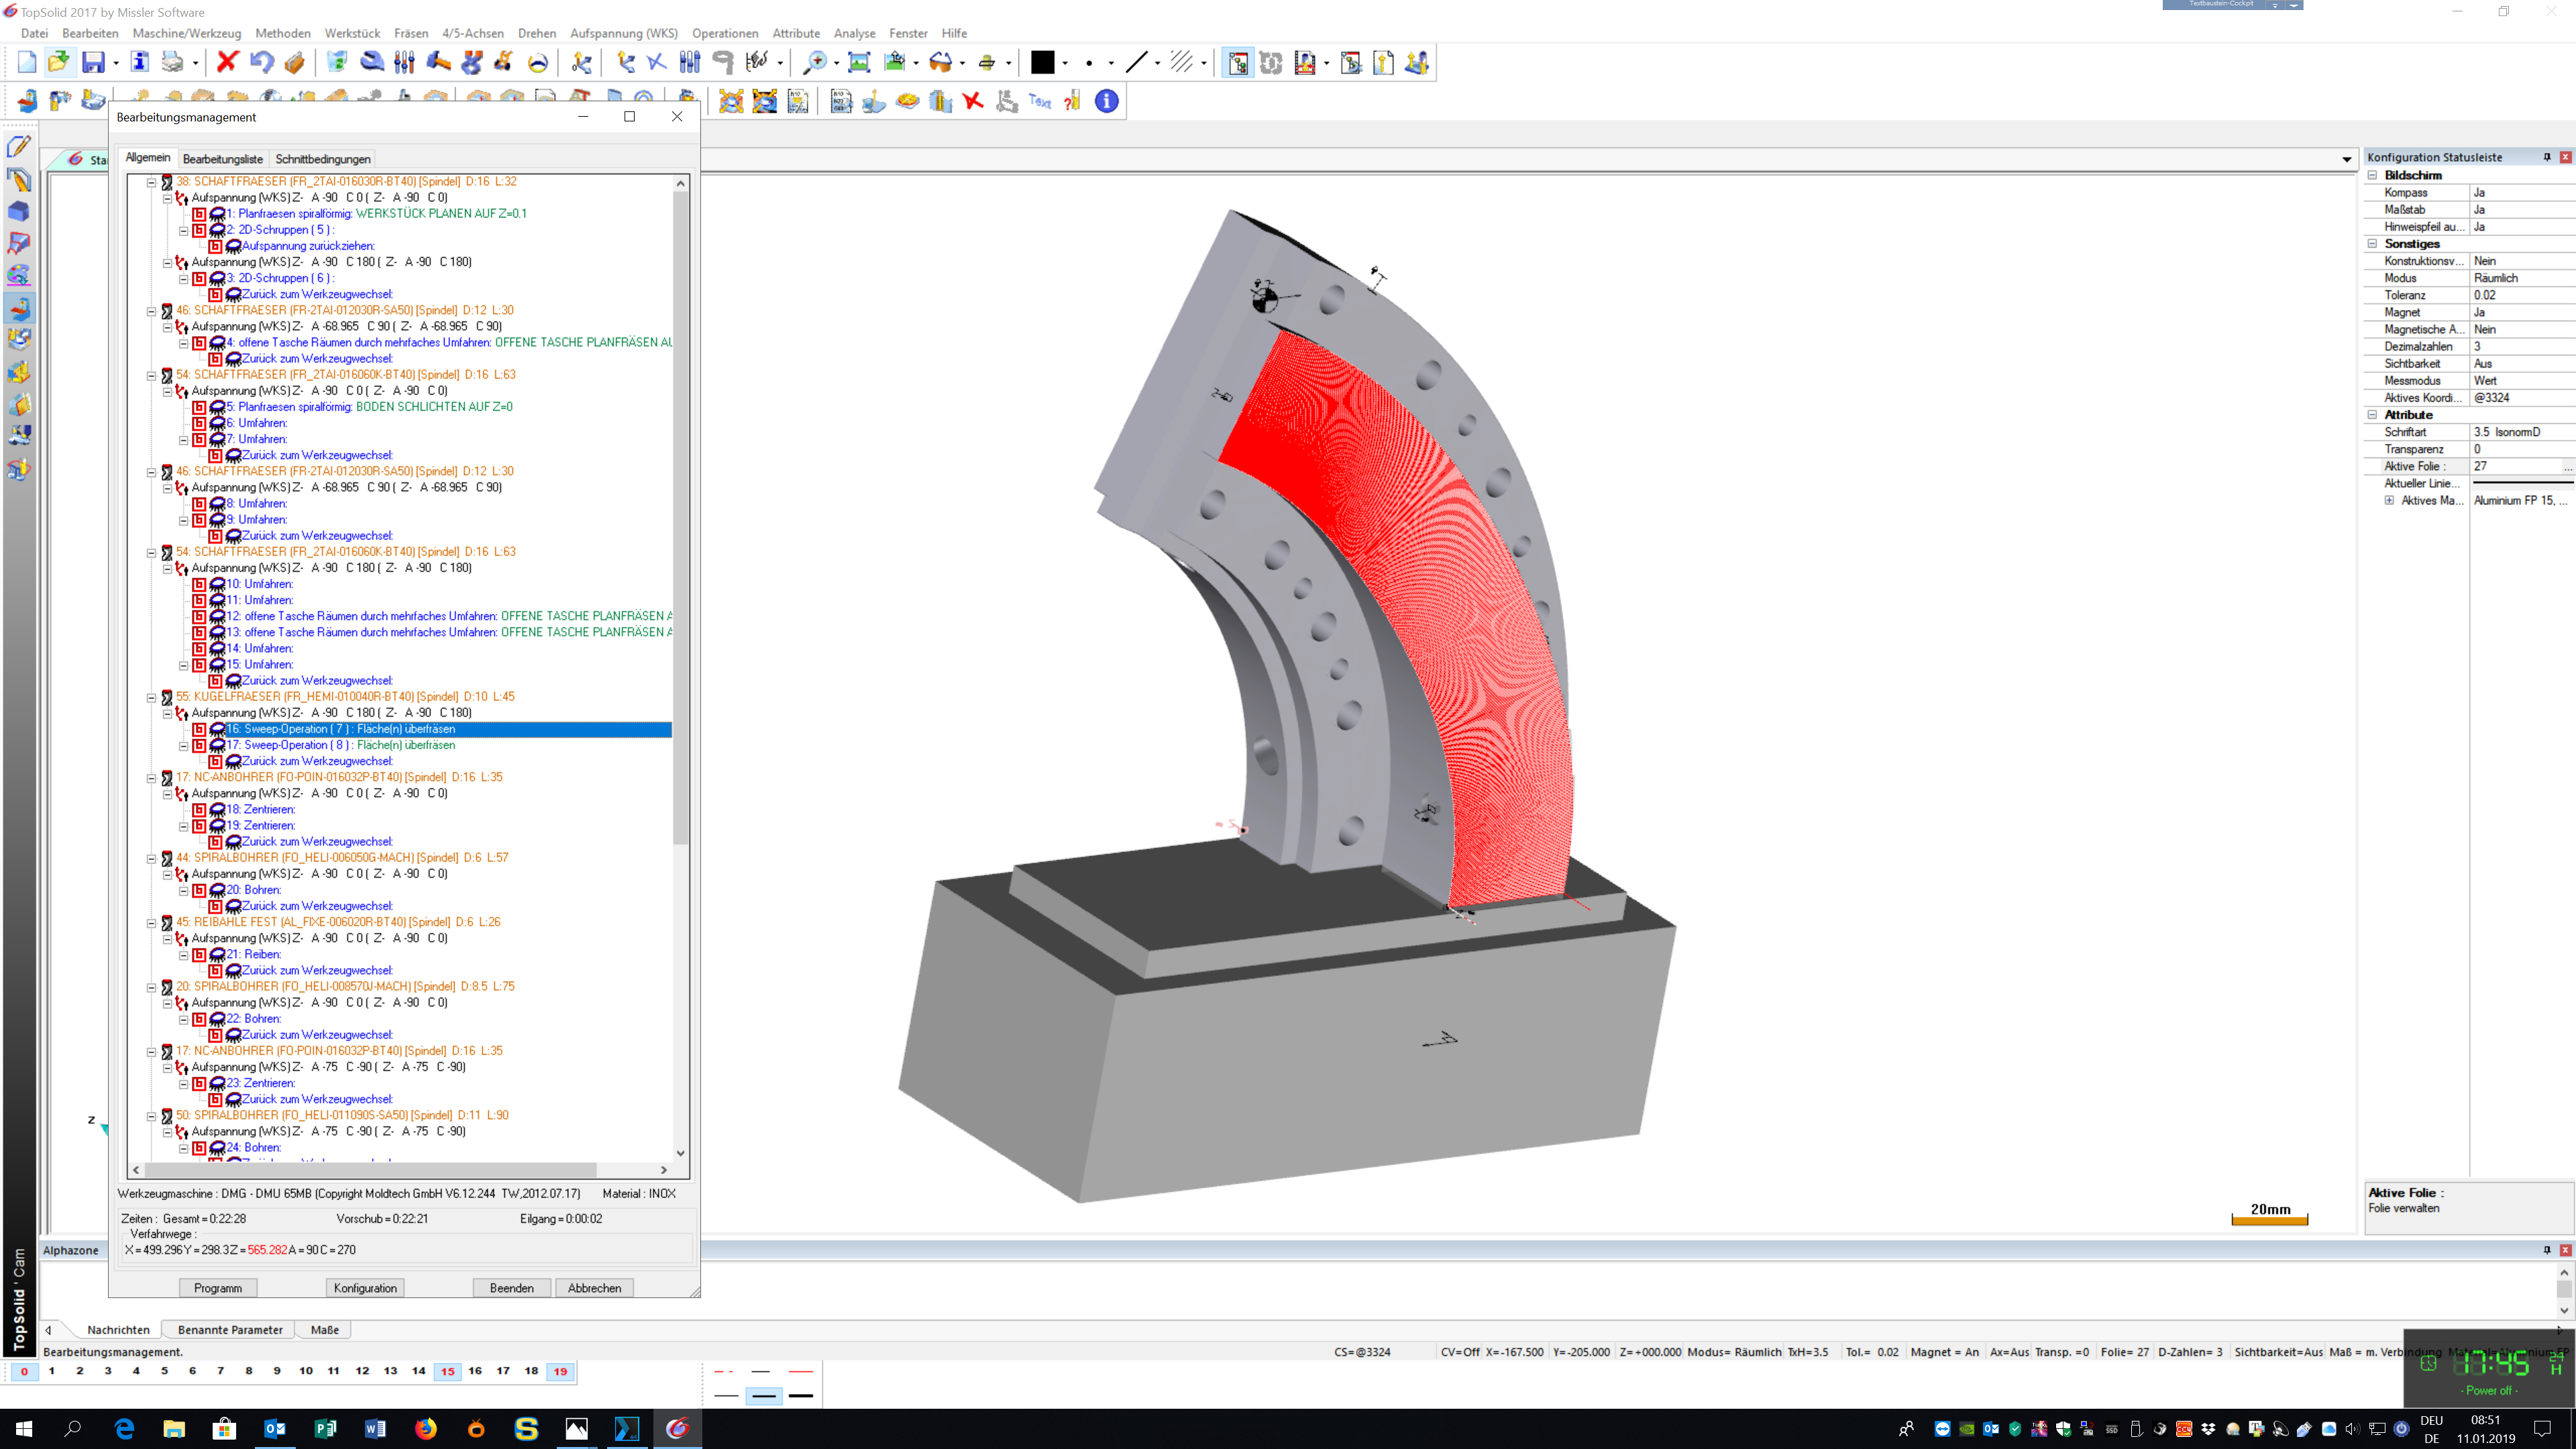Click the black color swatch in toolbar
The width and height of the screenshot is (2576, 1449).
1042,63
